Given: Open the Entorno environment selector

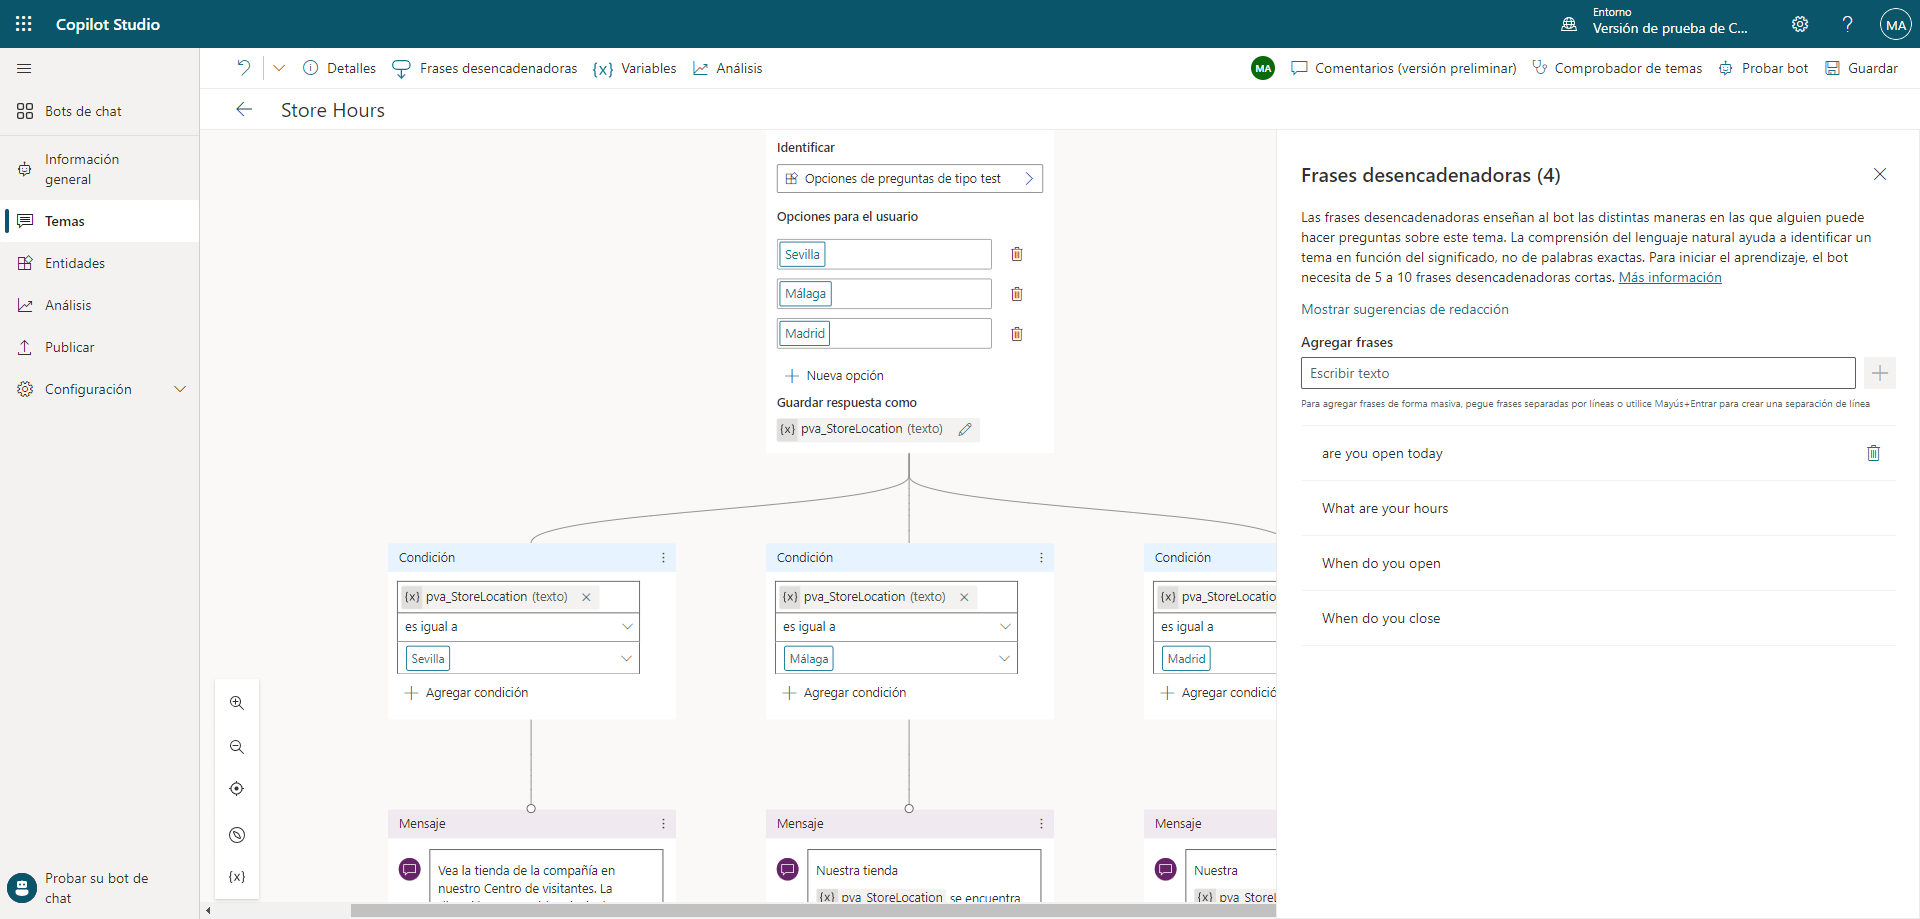Looking at the screenshot, I should click(x=1655, y=22).
